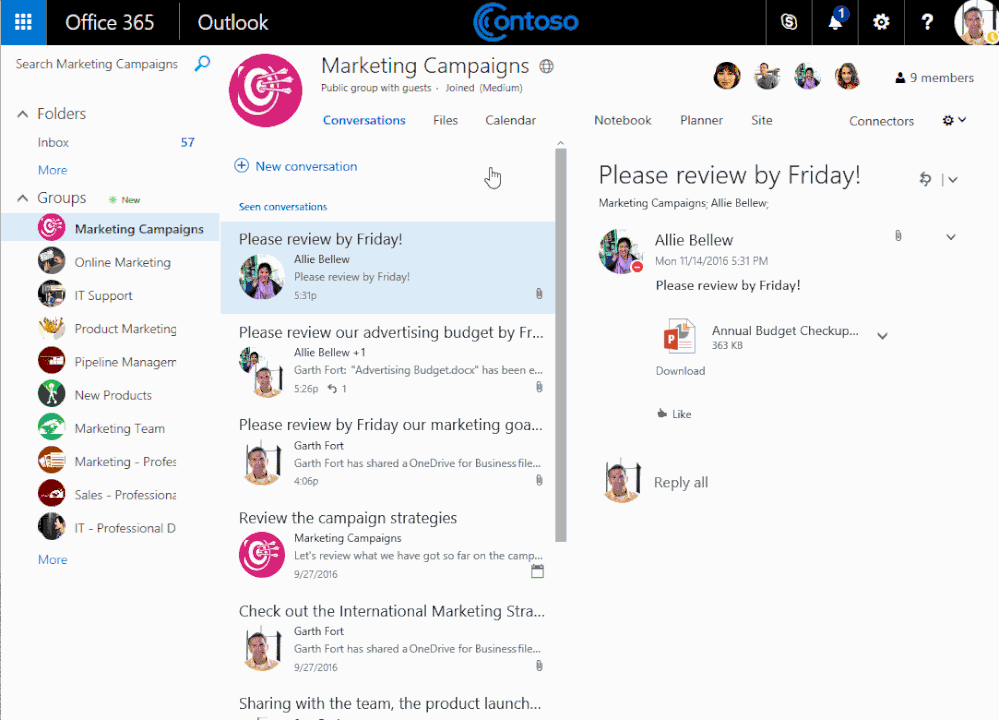Open the Site tab
The height and width of the screenshot is (720, 999).
point(761,120)
